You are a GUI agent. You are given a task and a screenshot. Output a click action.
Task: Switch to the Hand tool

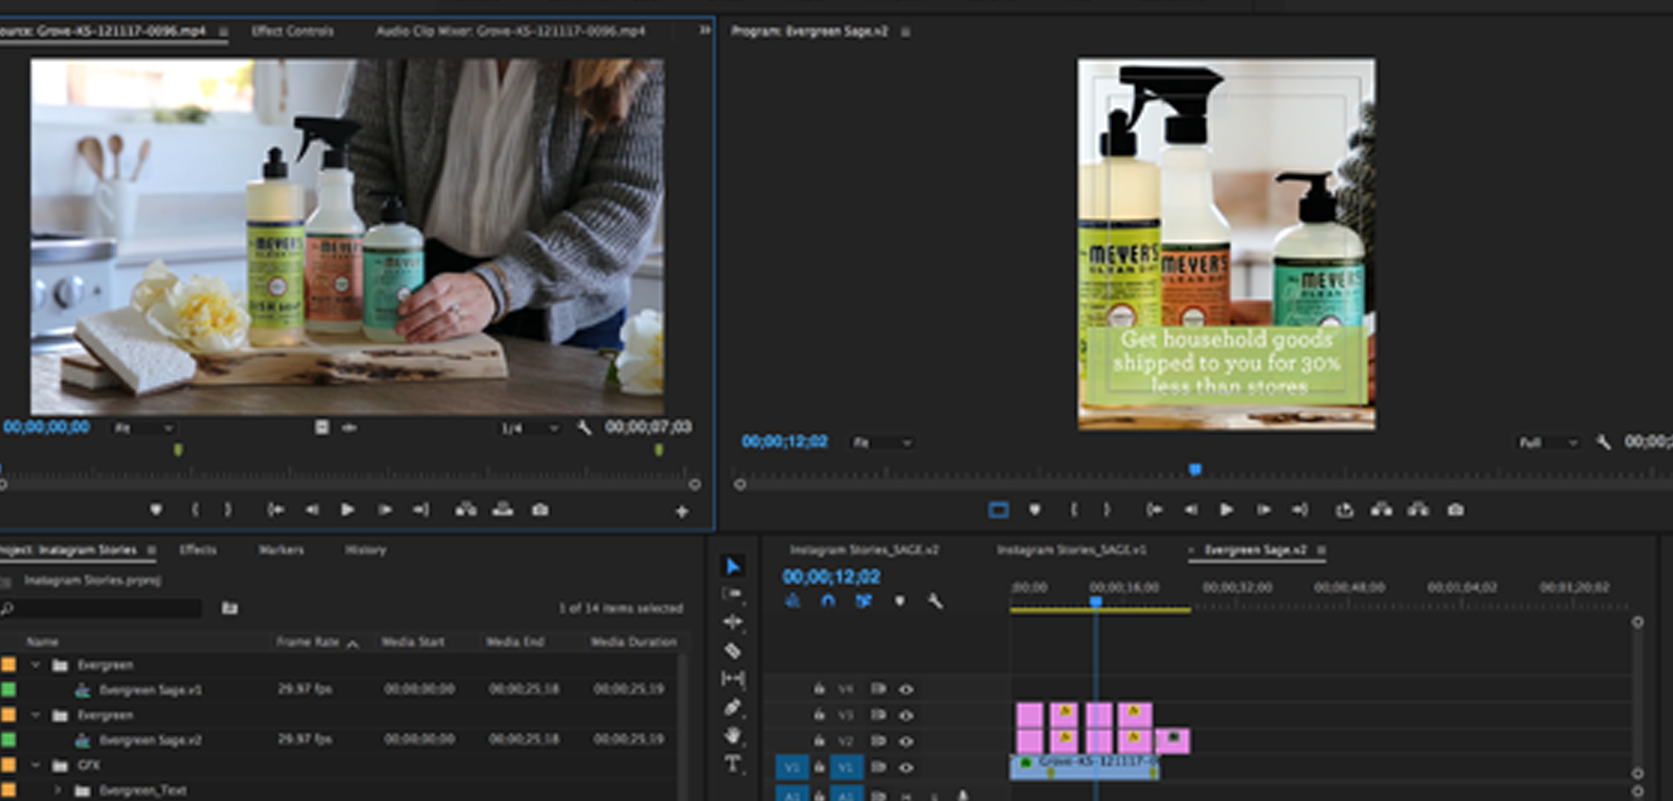coord(732,735)
